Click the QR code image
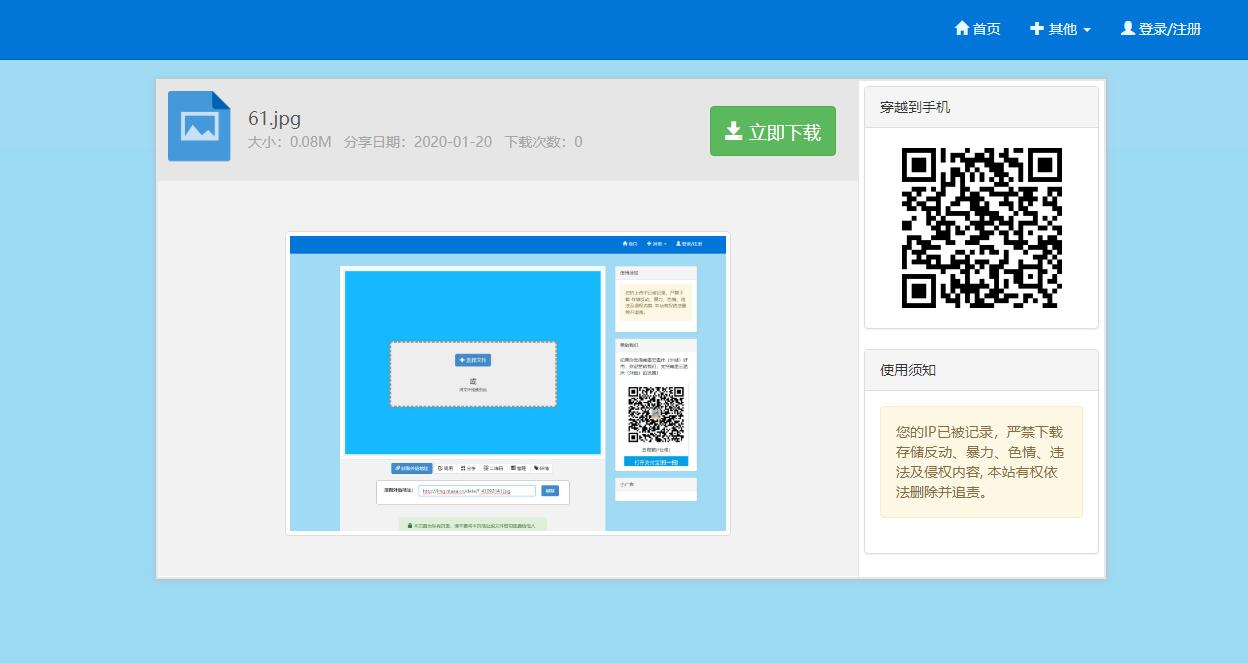This screenshot has width=1248, height=663. (981, 228)
